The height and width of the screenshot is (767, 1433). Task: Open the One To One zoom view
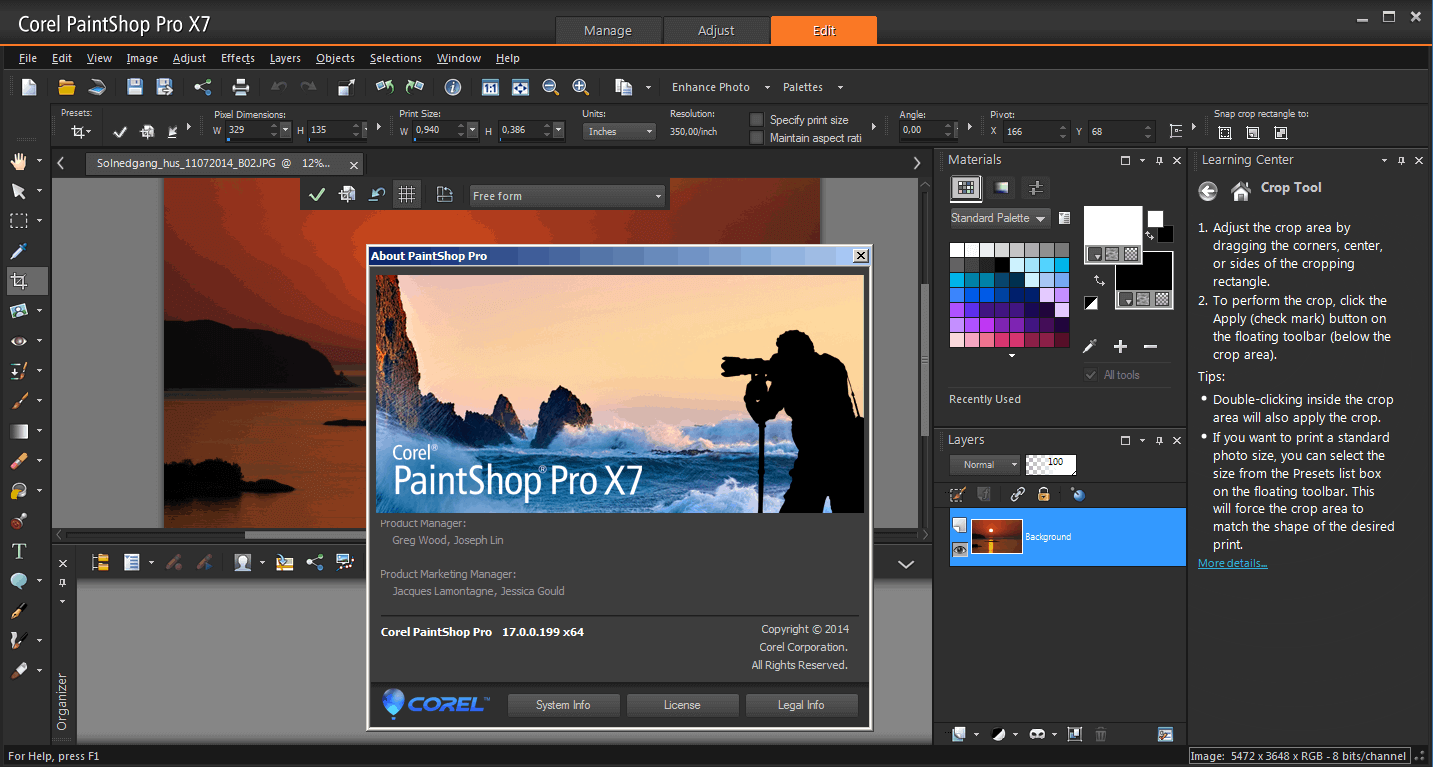[x=490, y=88]
